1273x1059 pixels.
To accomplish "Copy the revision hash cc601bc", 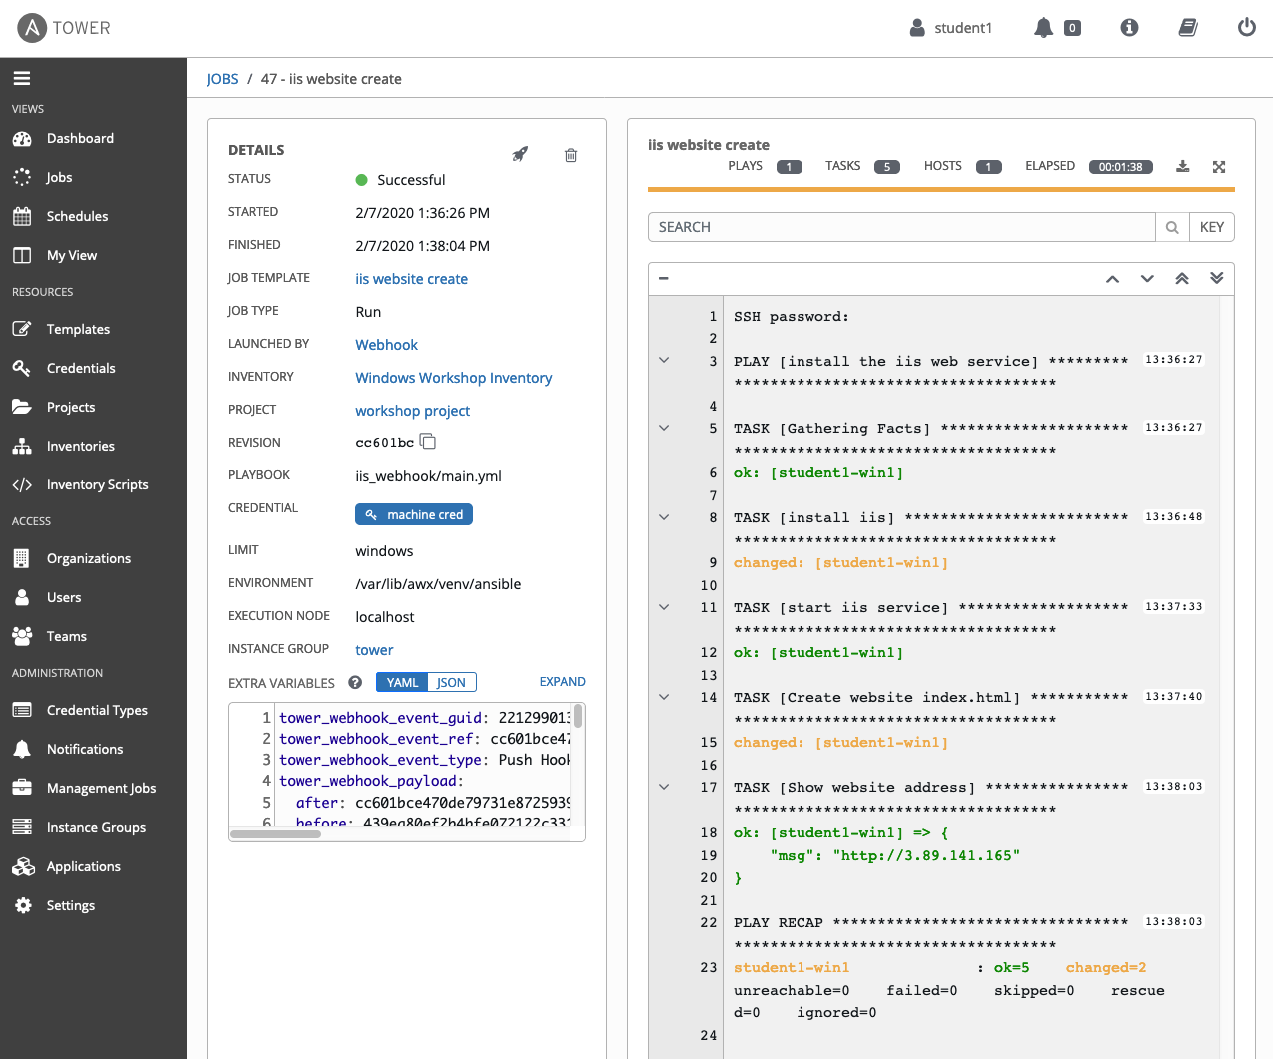I will click(428, 442).
